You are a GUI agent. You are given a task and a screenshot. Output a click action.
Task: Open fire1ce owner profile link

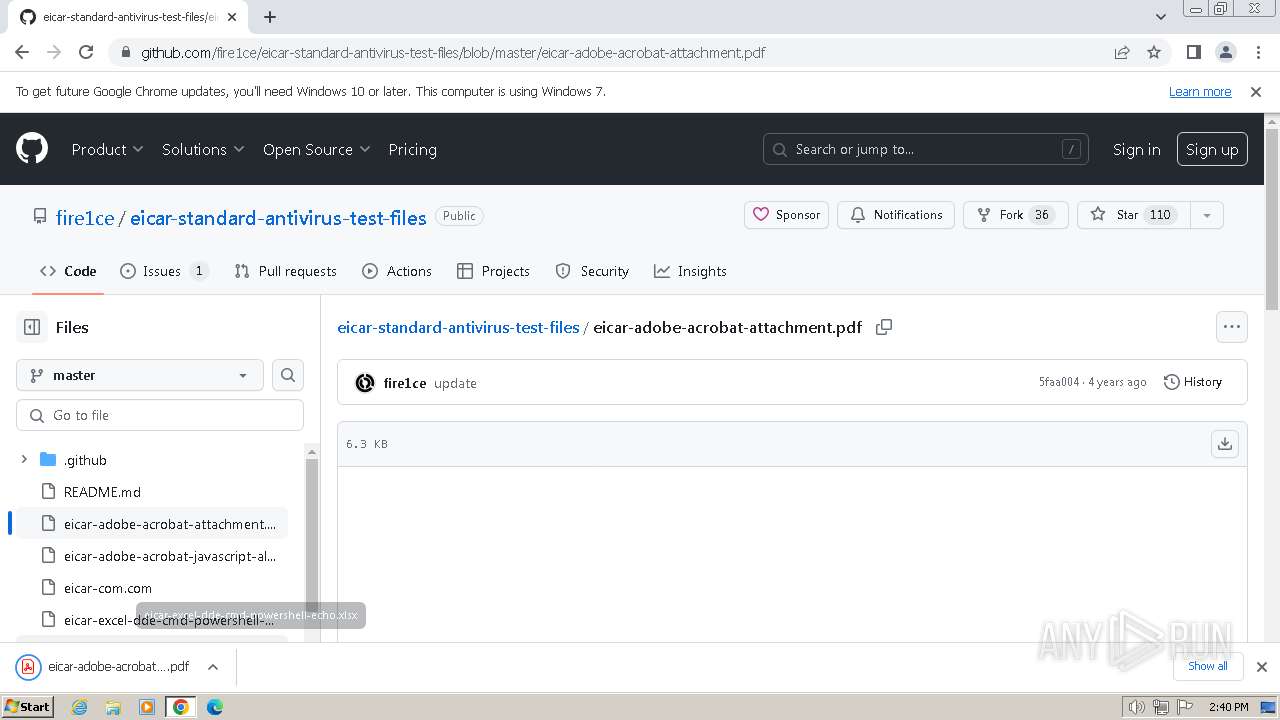pyautogui.click(x=85, y=218)
